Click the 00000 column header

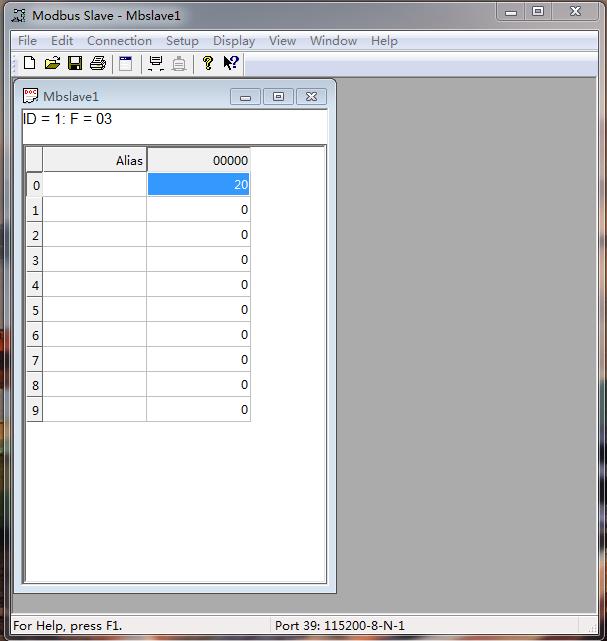pos(198,160)
